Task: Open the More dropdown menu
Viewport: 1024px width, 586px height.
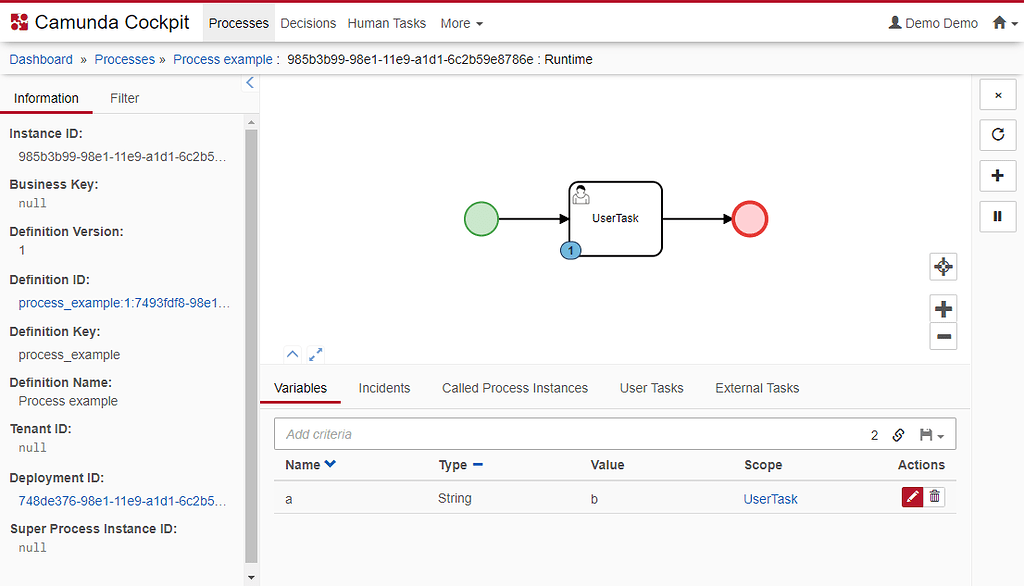Action: tap(461, 23)
